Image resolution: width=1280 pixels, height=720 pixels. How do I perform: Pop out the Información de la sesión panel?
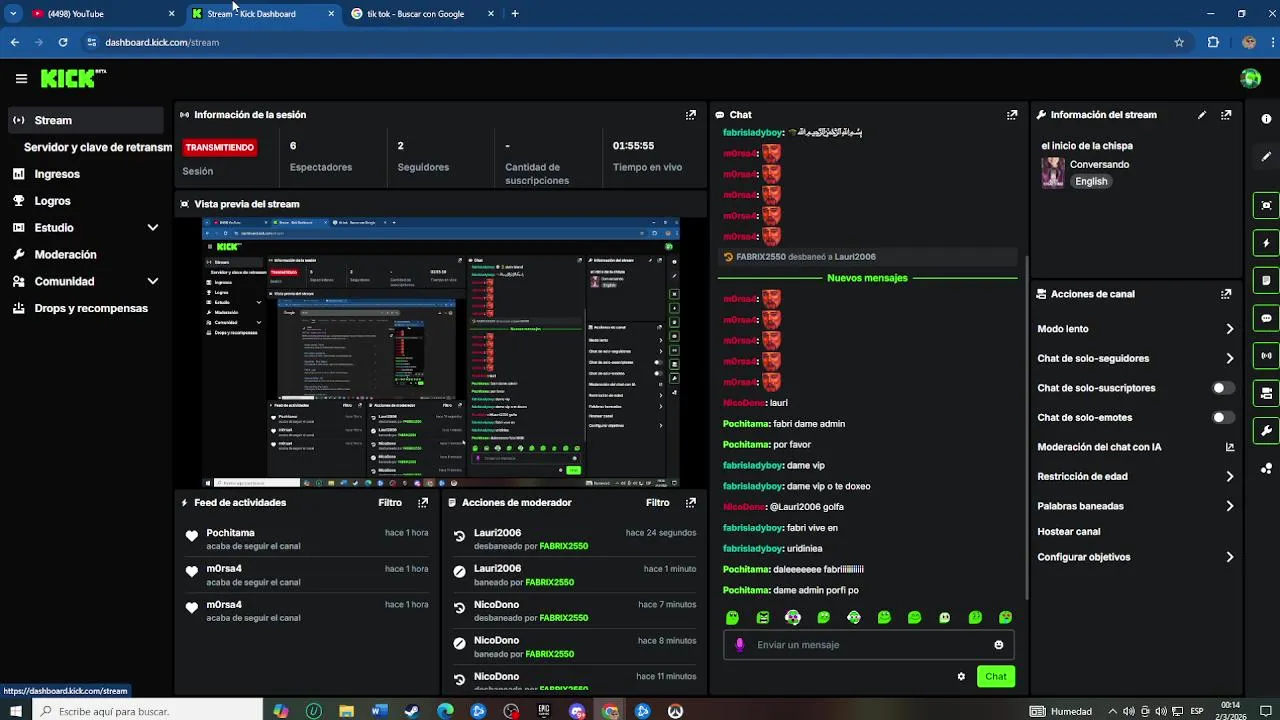690,115
